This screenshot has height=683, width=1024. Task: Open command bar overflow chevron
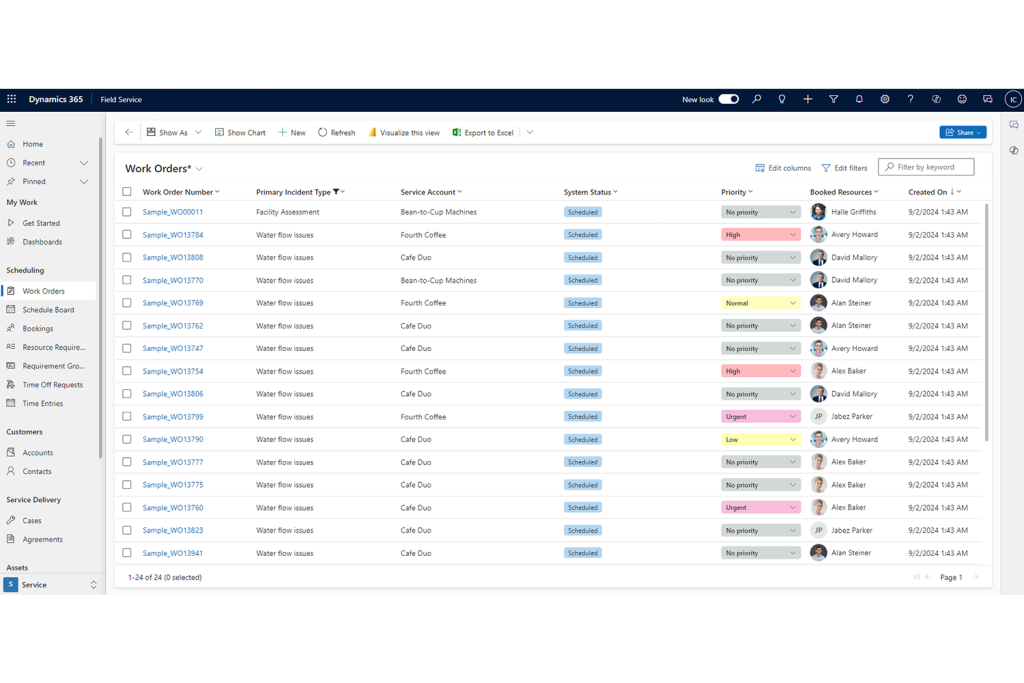pyautogui.click(x=530, y=132)
